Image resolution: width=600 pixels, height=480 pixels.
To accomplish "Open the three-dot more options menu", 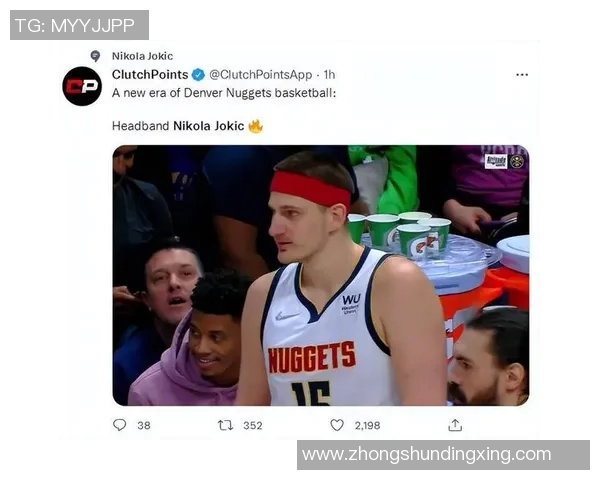I will [x=522, y=75].
